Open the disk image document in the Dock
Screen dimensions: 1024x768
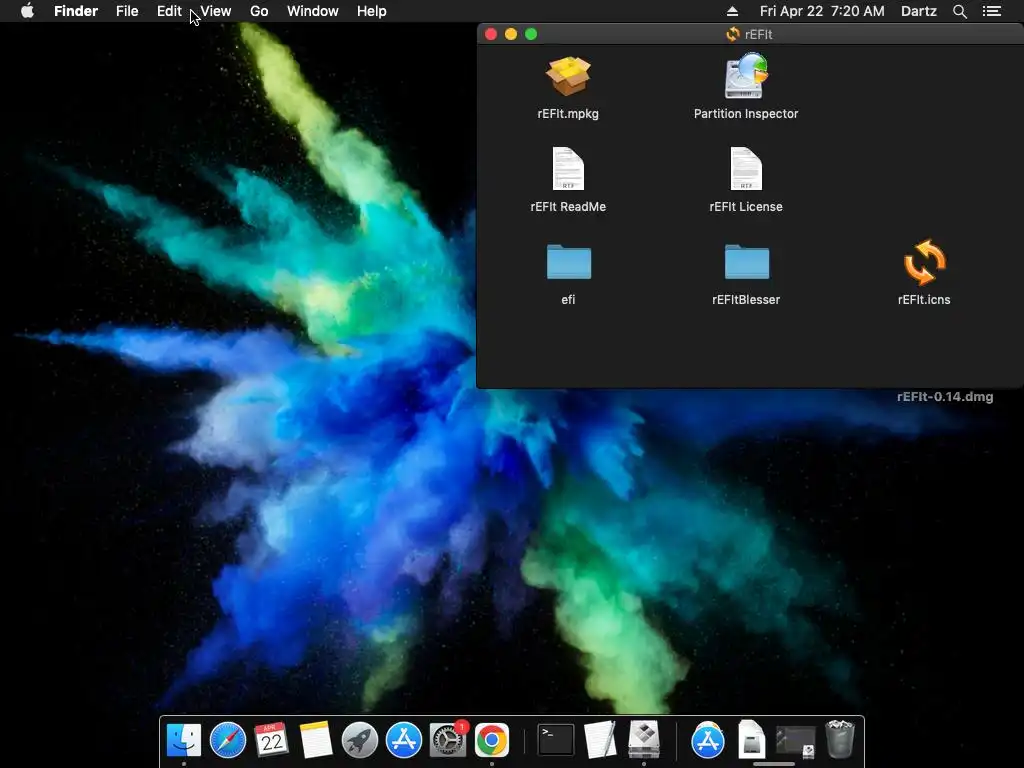(752, 740)
